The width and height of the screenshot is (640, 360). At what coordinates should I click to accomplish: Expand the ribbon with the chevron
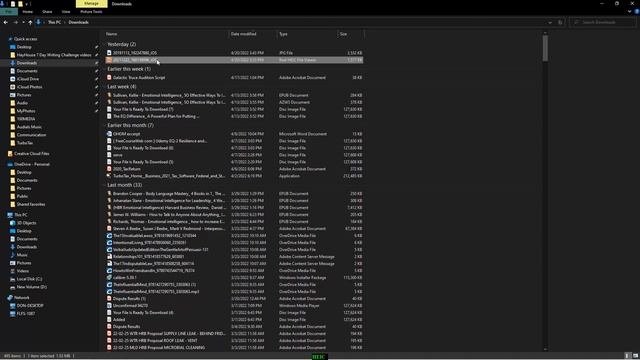[x=630, y=12]
